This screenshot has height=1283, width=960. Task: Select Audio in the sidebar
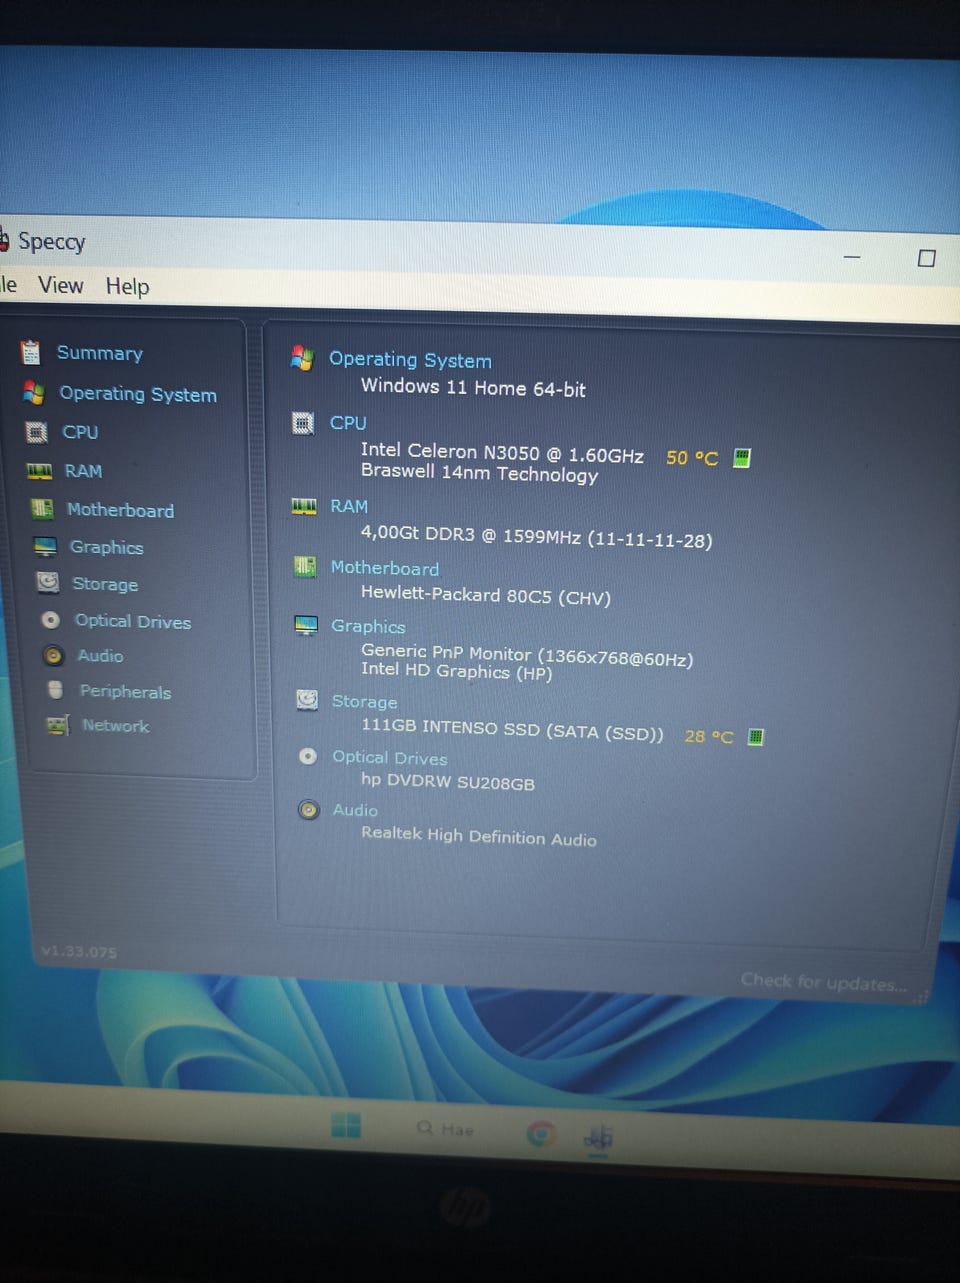[100, 656]
